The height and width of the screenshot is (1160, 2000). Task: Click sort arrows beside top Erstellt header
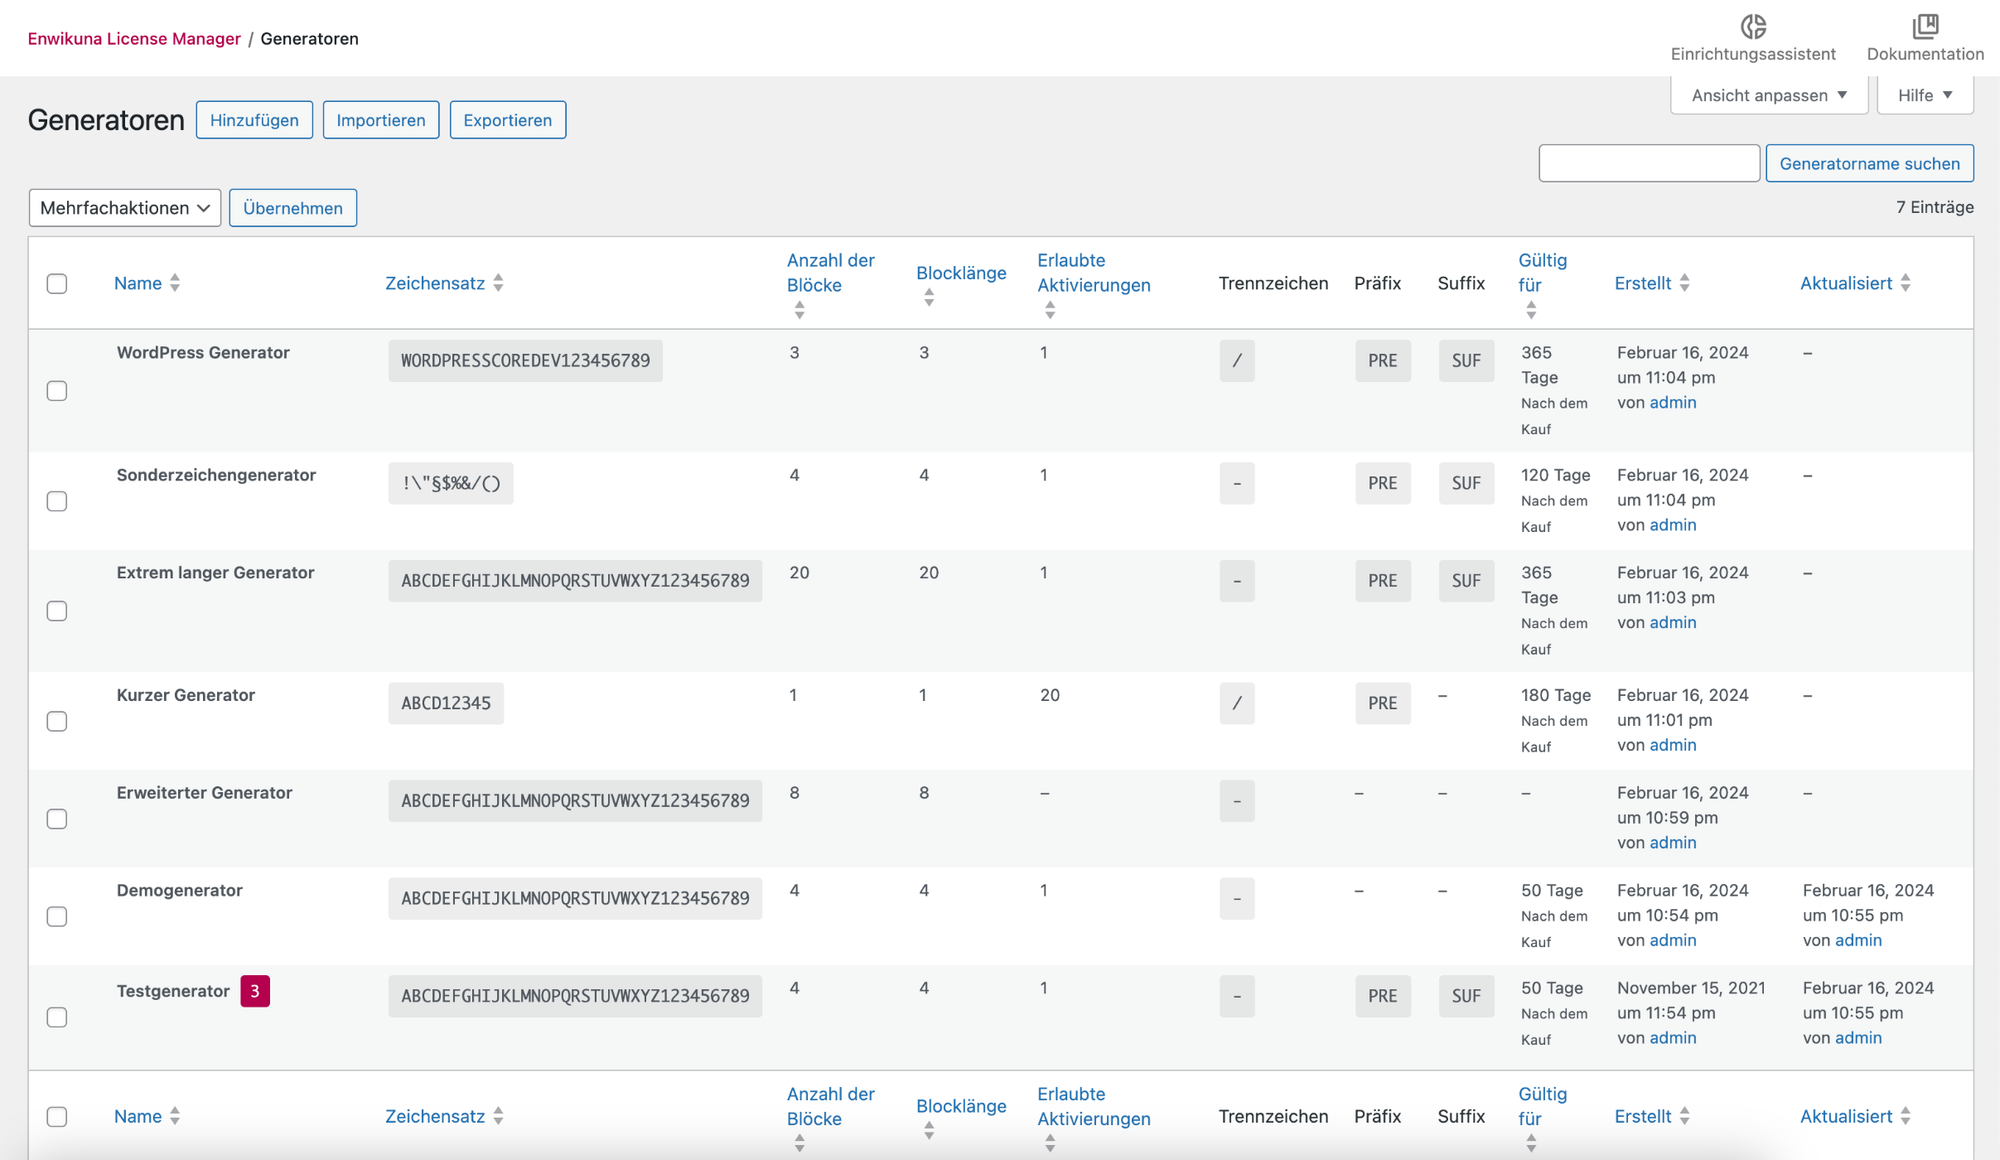[1685, 283]
